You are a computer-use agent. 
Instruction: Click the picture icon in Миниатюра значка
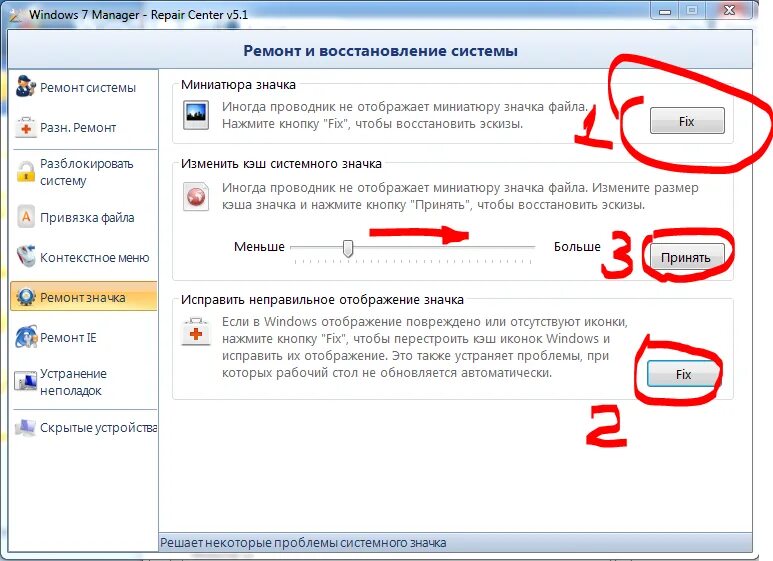pos(196,115)
